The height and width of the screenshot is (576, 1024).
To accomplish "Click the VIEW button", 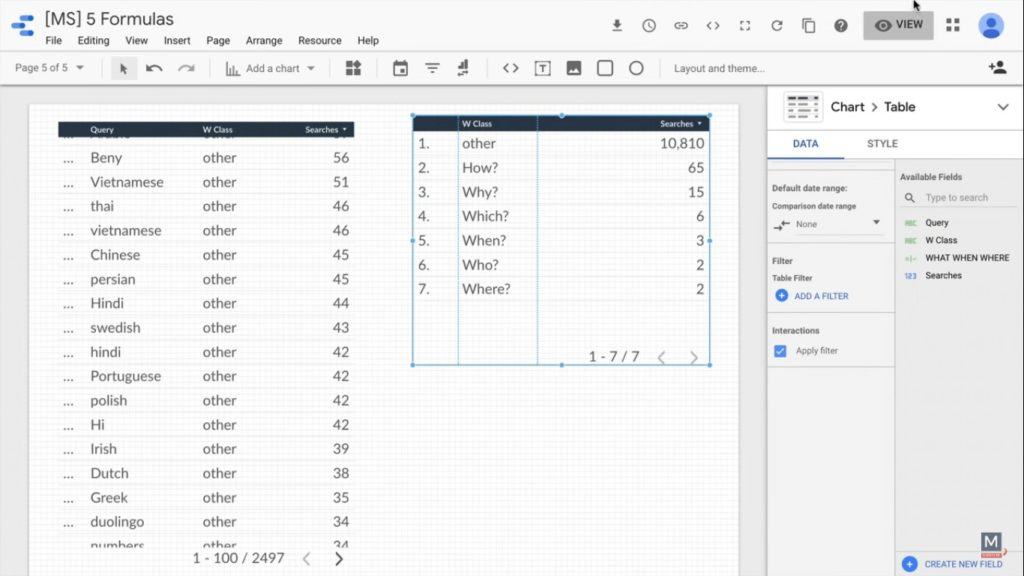I will pos(897,25).
